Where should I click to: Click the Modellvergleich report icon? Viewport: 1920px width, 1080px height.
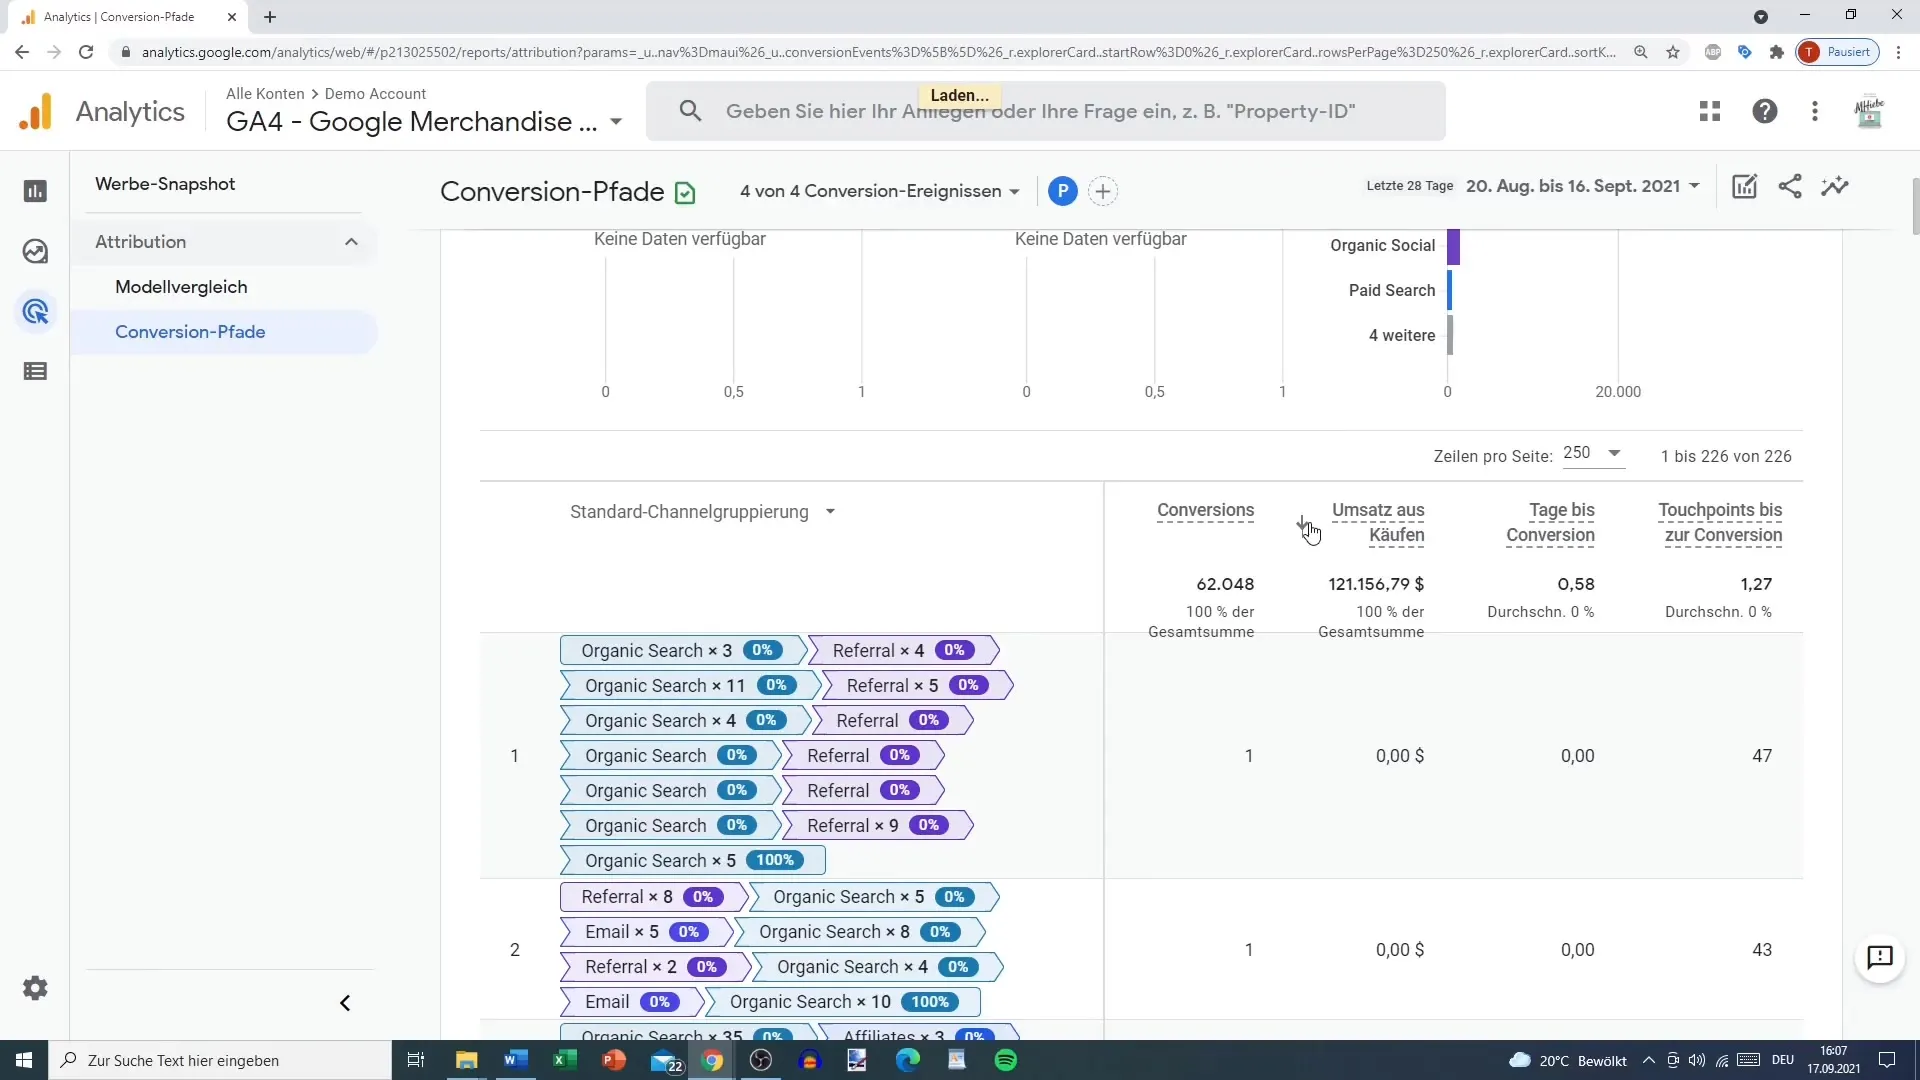pyautogui.click(x=181, y=286)
